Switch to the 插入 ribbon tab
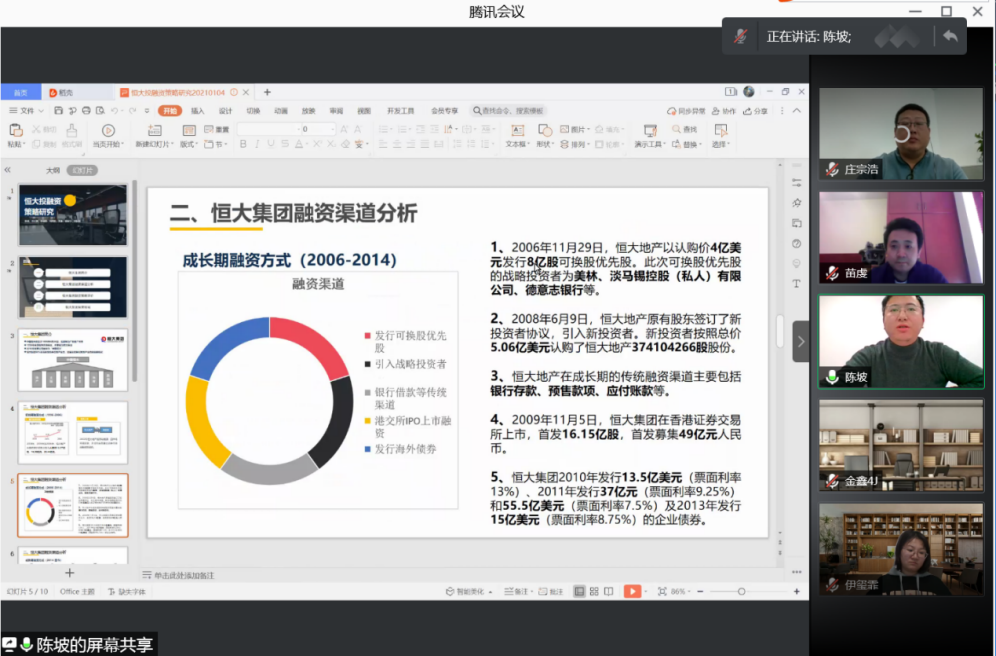The width and height of the screenshot is (996, 656). (x=197, y=111)
